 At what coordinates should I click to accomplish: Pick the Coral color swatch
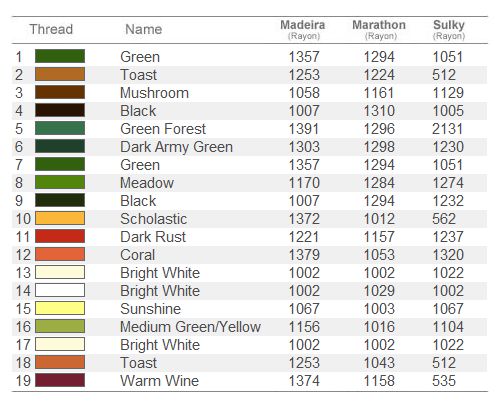pos(60,254)
